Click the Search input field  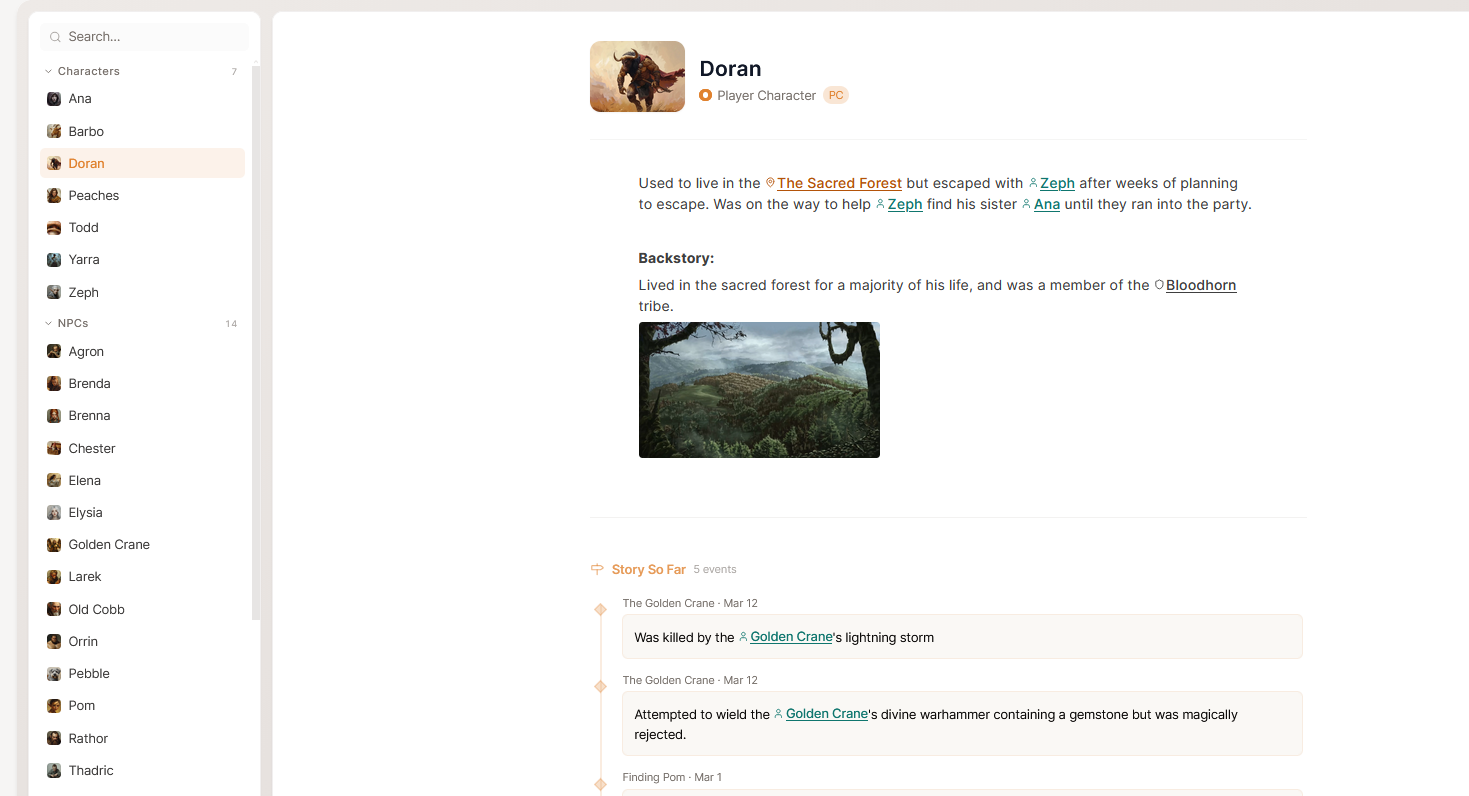(x=150, y=37)
